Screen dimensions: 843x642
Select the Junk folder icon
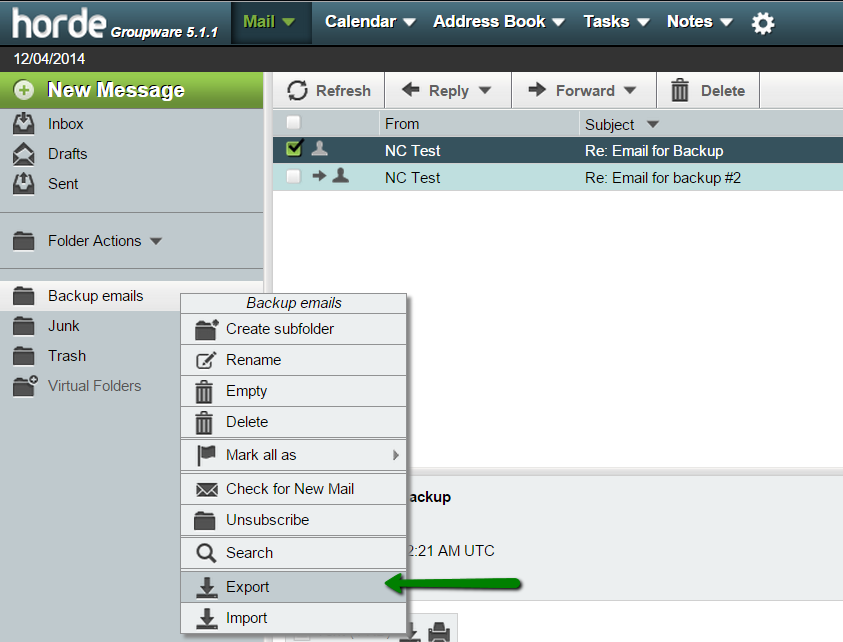pos(23,325)
